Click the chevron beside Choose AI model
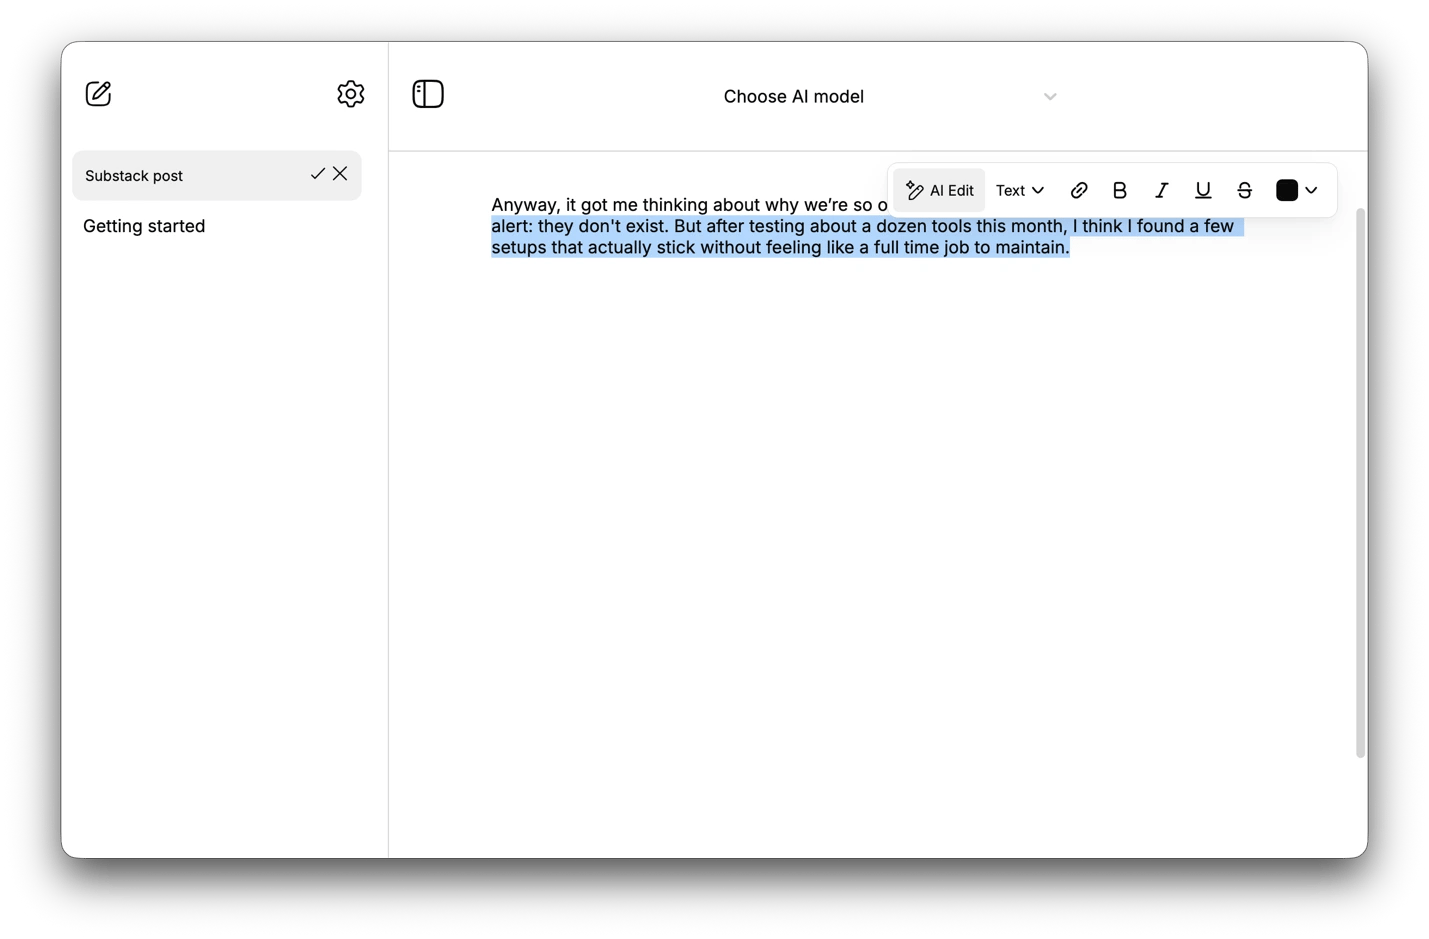1429x939 pixels. coord(1050,97)
